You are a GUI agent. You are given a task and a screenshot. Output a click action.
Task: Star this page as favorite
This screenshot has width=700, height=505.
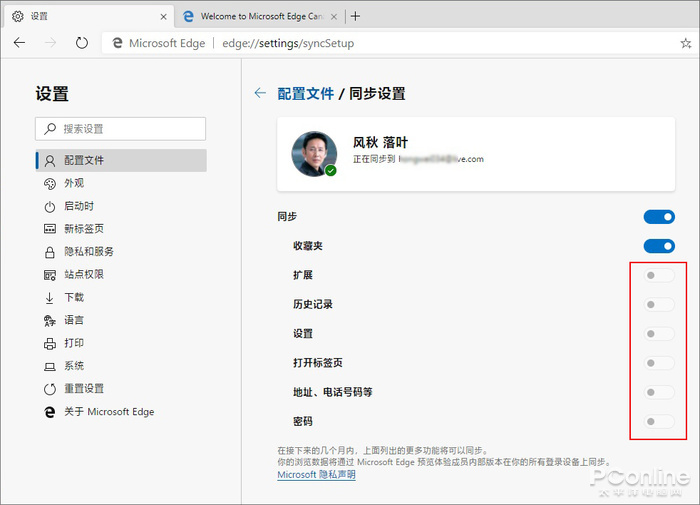click(685, 44)
